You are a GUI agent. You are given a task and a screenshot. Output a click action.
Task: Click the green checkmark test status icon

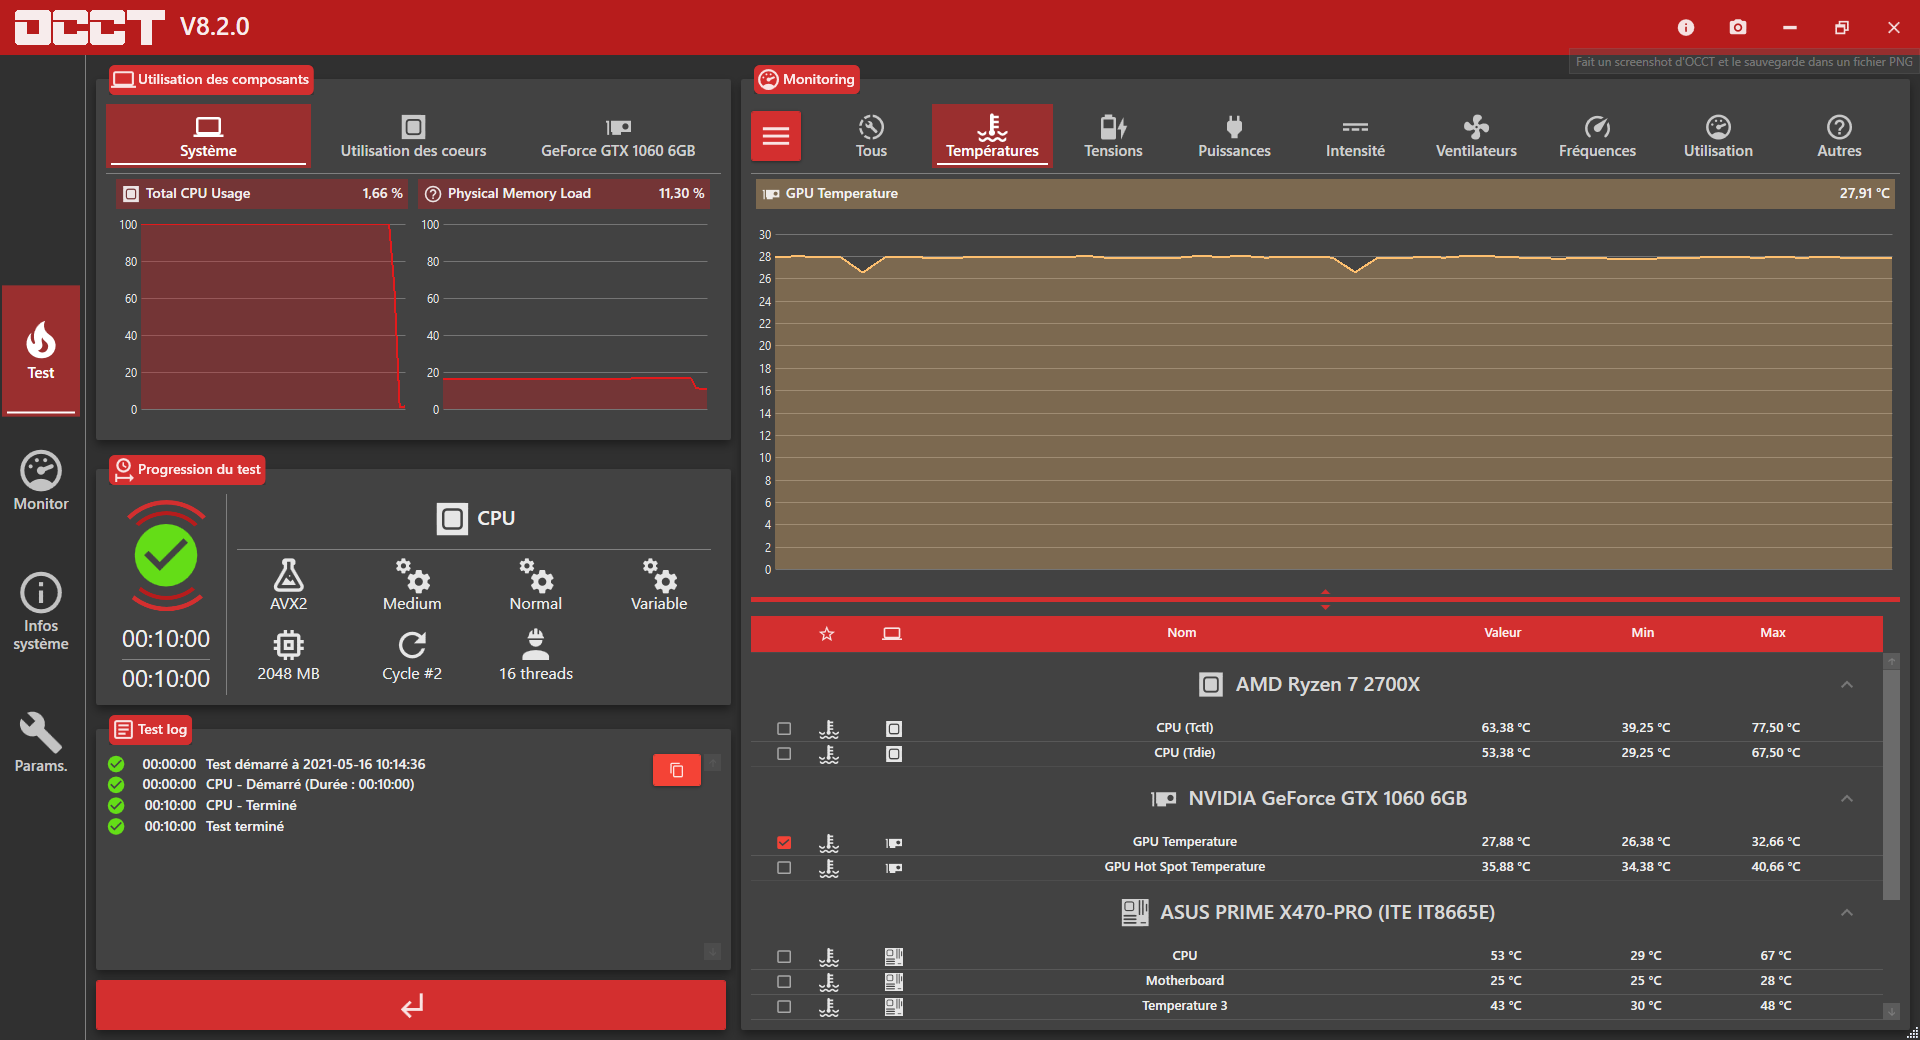[166, 555]
